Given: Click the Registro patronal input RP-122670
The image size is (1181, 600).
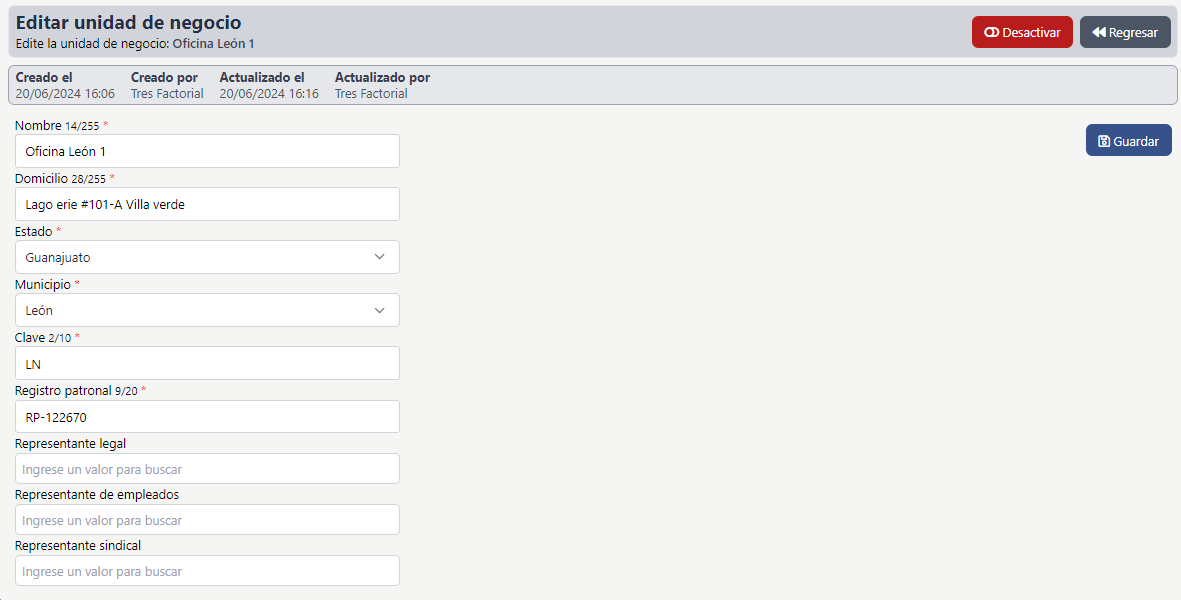Looking at the screenshot, I should click(x=207, y=417).
